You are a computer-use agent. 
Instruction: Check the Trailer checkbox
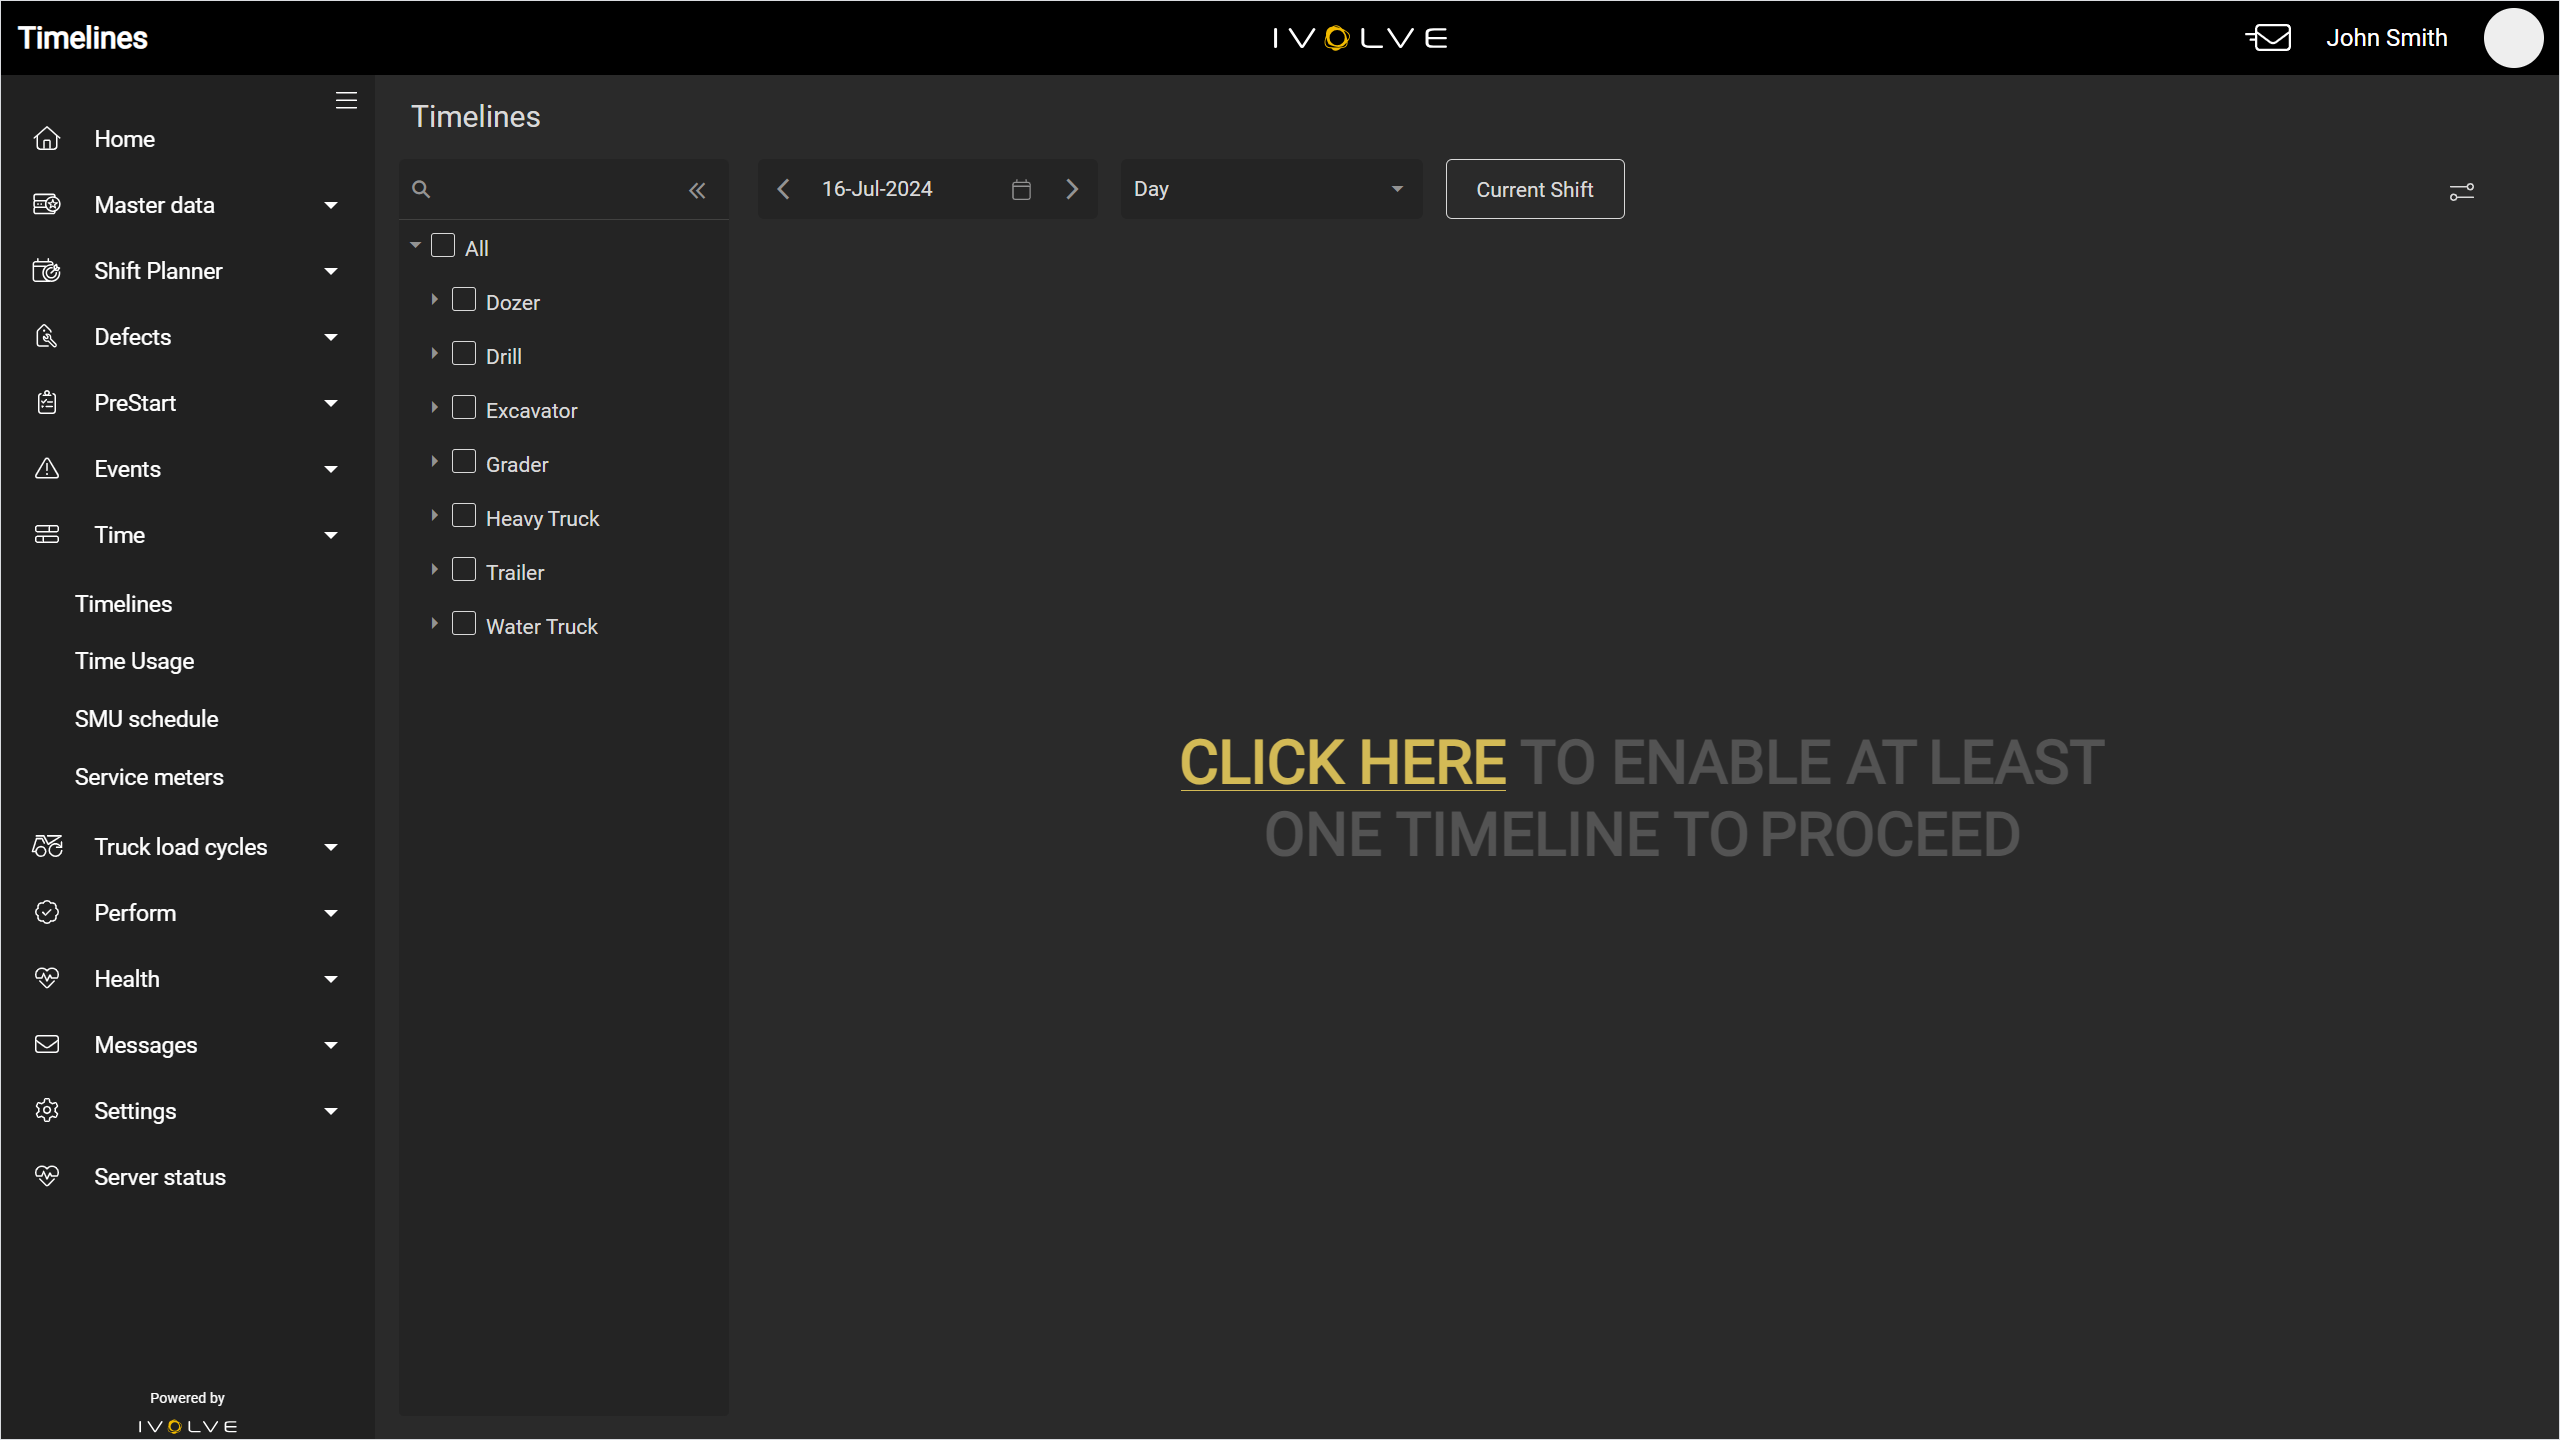(x=464, y=570)
